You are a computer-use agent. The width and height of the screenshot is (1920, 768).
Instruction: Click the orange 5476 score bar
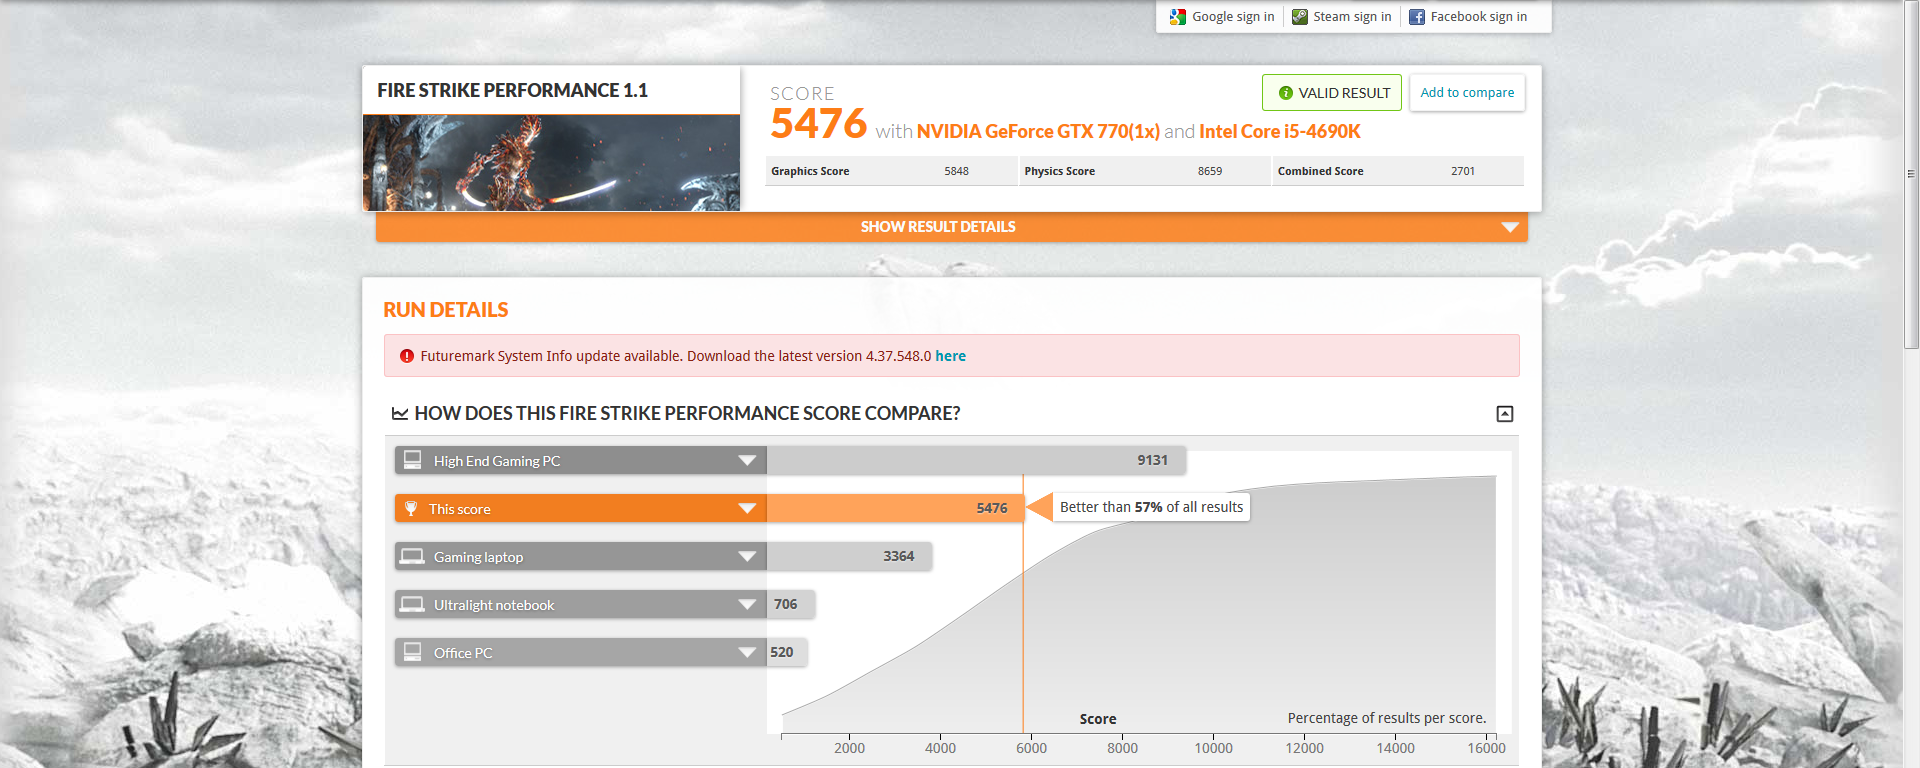point(896,509)
